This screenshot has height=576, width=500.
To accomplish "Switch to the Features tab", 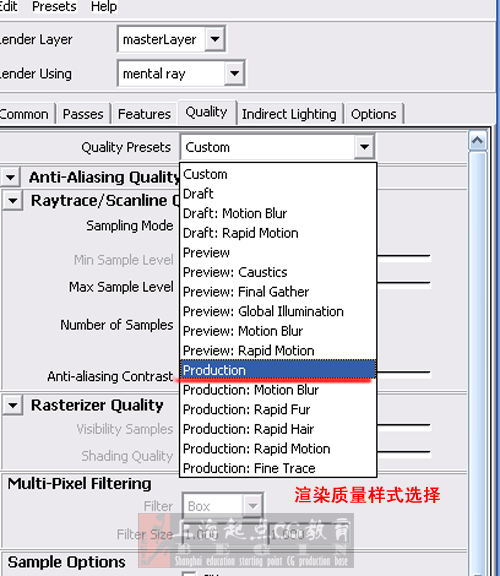I will click(x=144, y=114).
